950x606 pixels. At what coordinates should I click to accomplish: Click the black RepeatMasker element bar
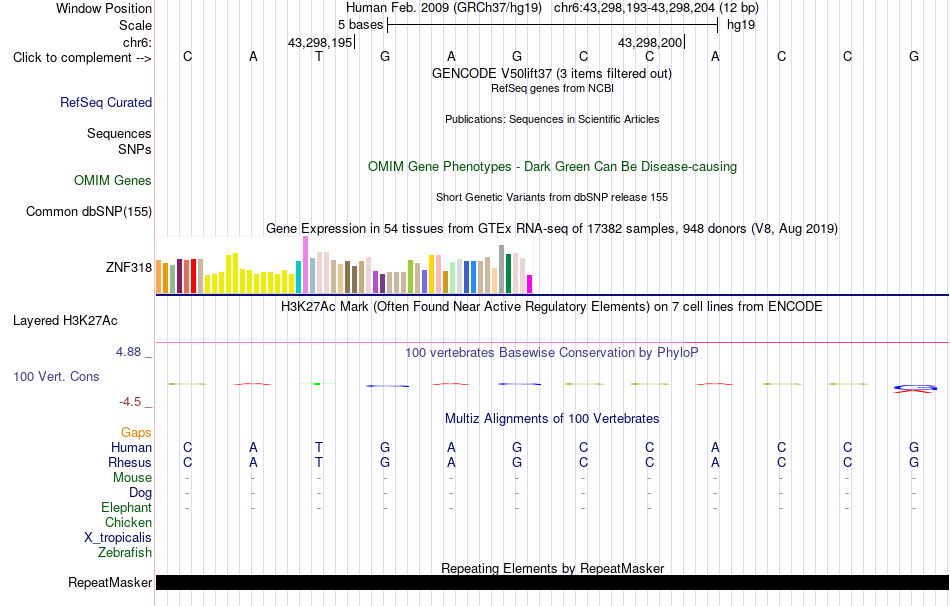point(552,582)
